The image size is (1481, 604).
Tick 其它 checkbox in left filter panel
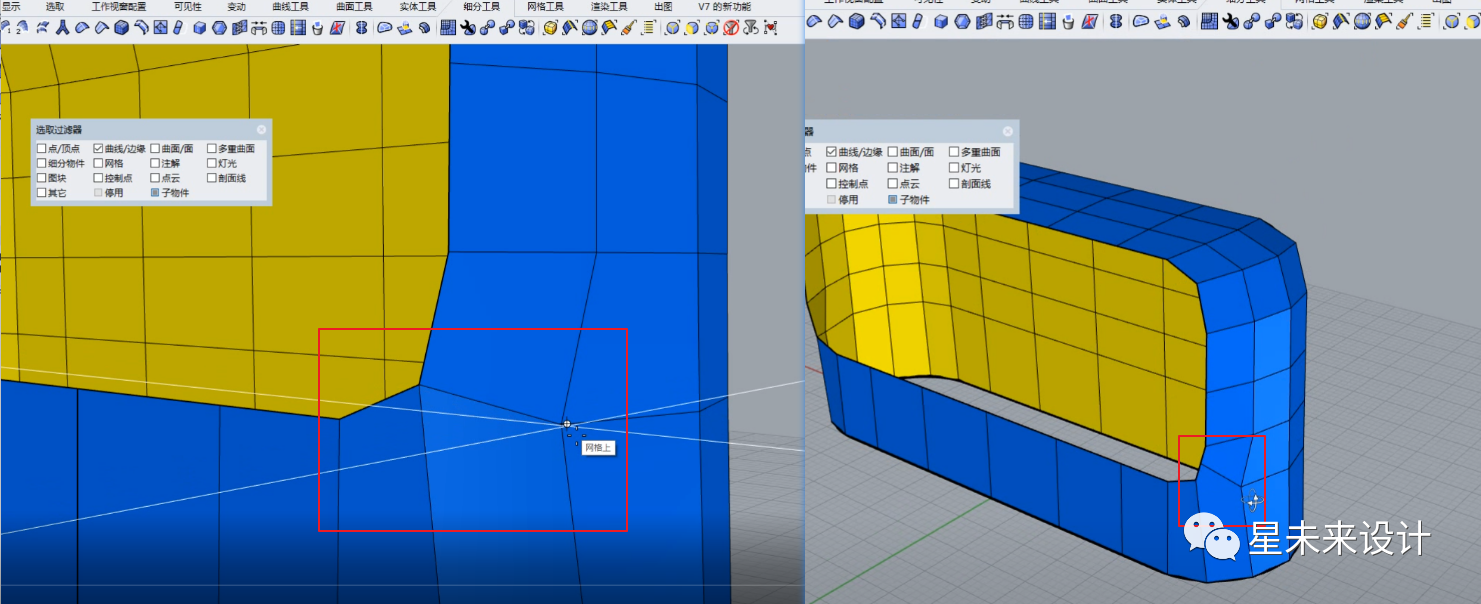point(41,193)
